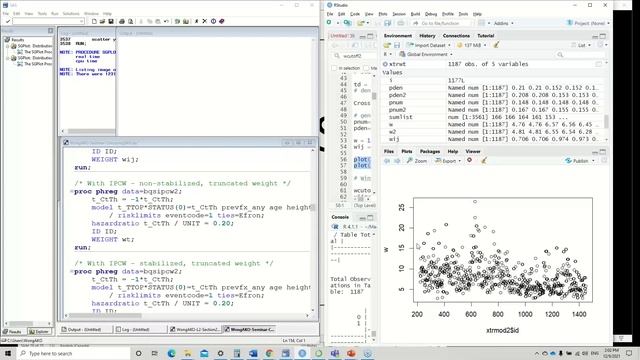Click expand arrow beside xtrwt data frame
Image resolution: width=640 pixels, height=360 pixels.
385,64
